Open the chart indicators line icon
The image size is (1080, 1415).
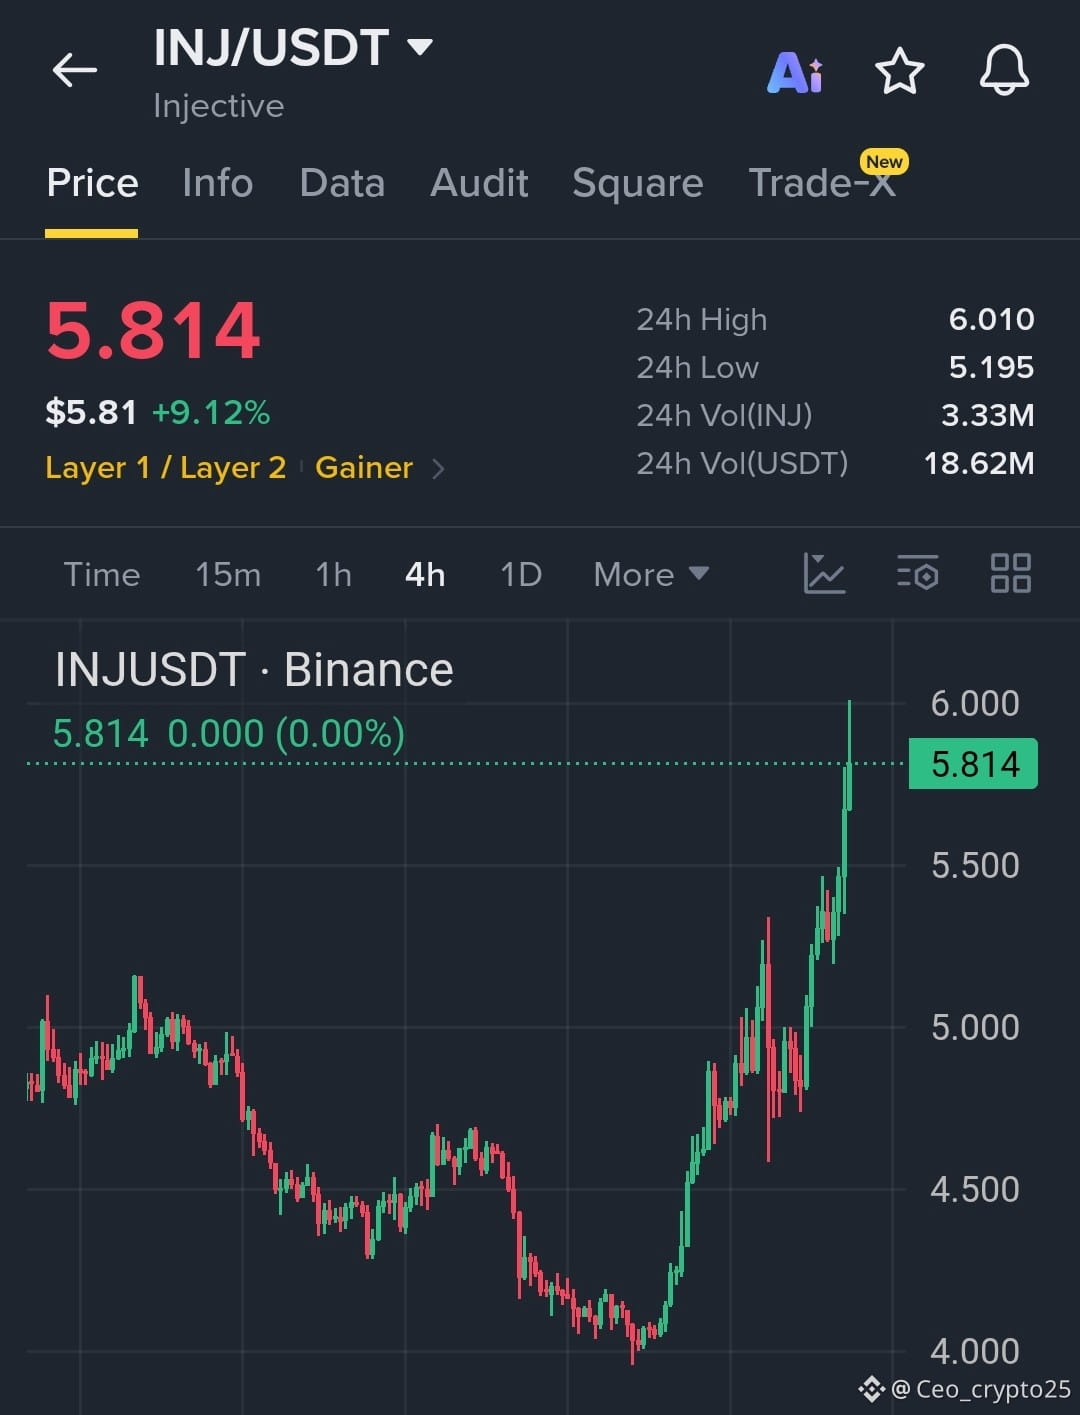824,574
